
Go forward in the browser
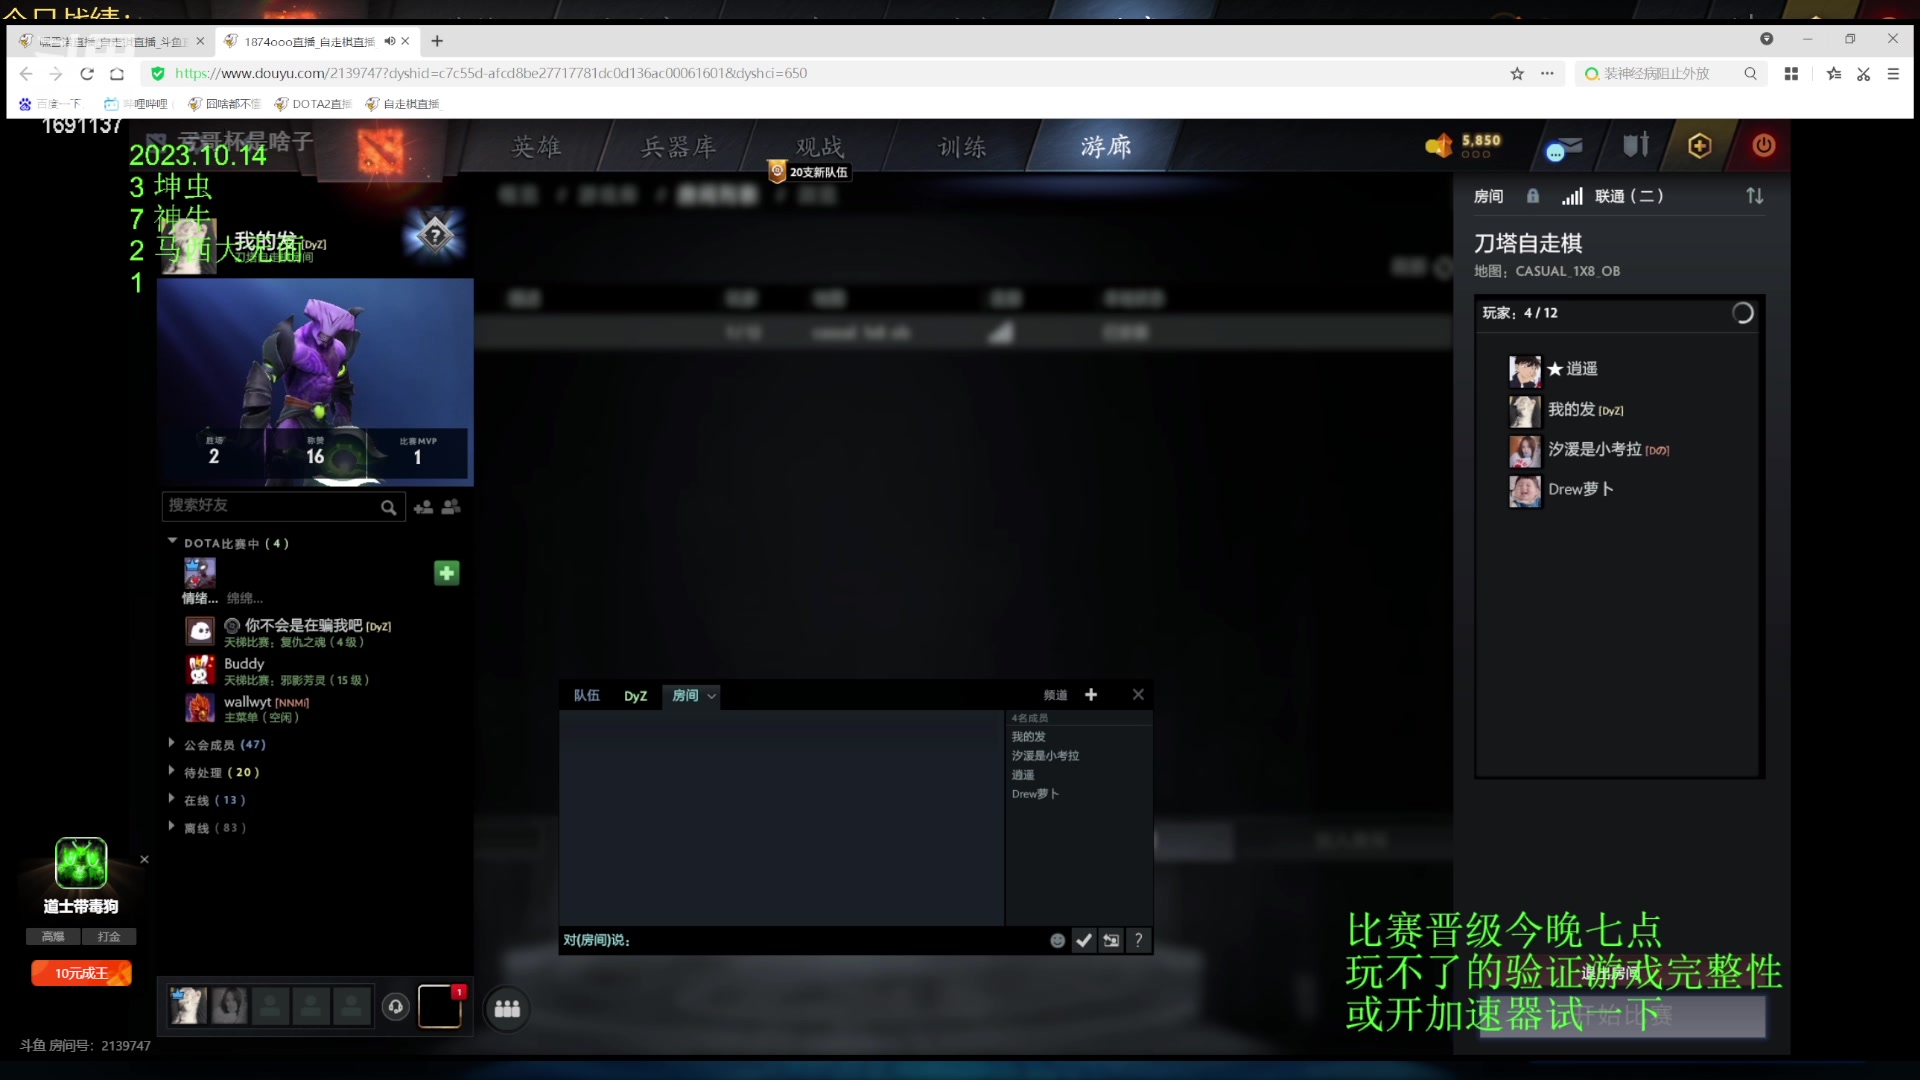pyautogui.click(x=56, y=74)
